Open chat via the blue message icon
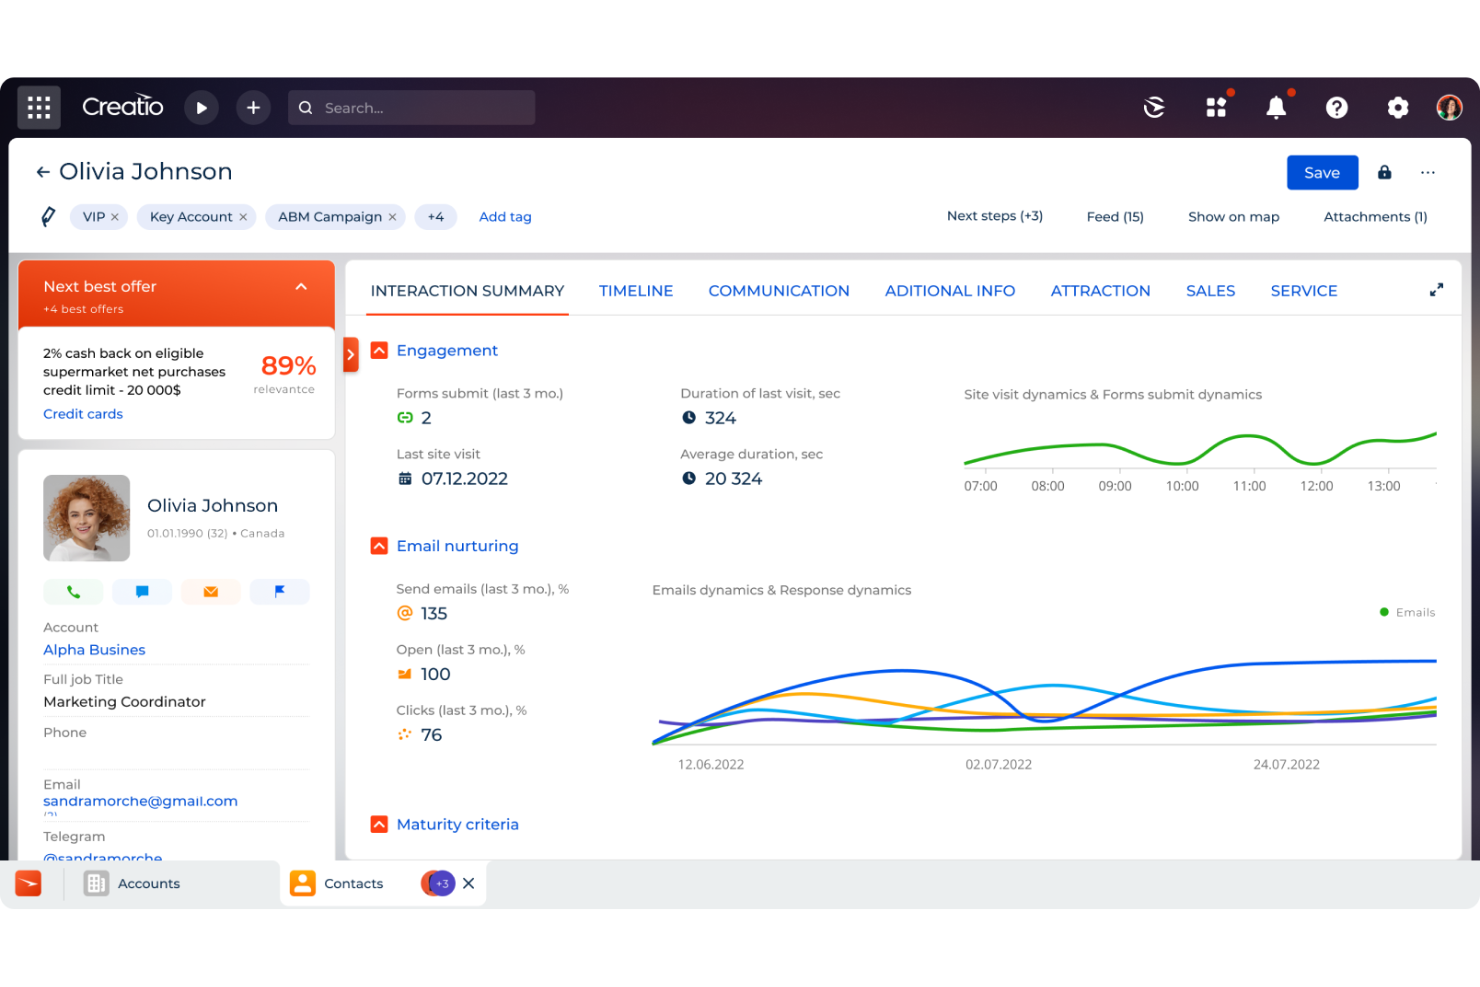 coord(142,591)
